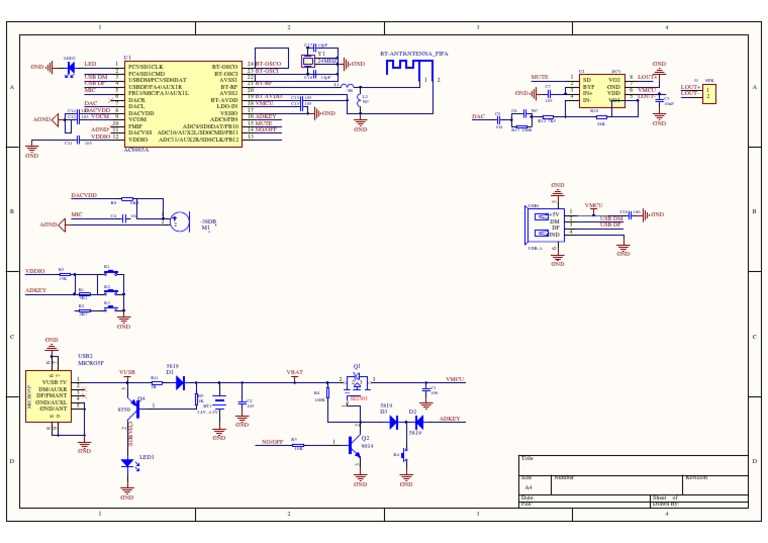Click the audio amplifier IC with SD and BYP pins

602,91
